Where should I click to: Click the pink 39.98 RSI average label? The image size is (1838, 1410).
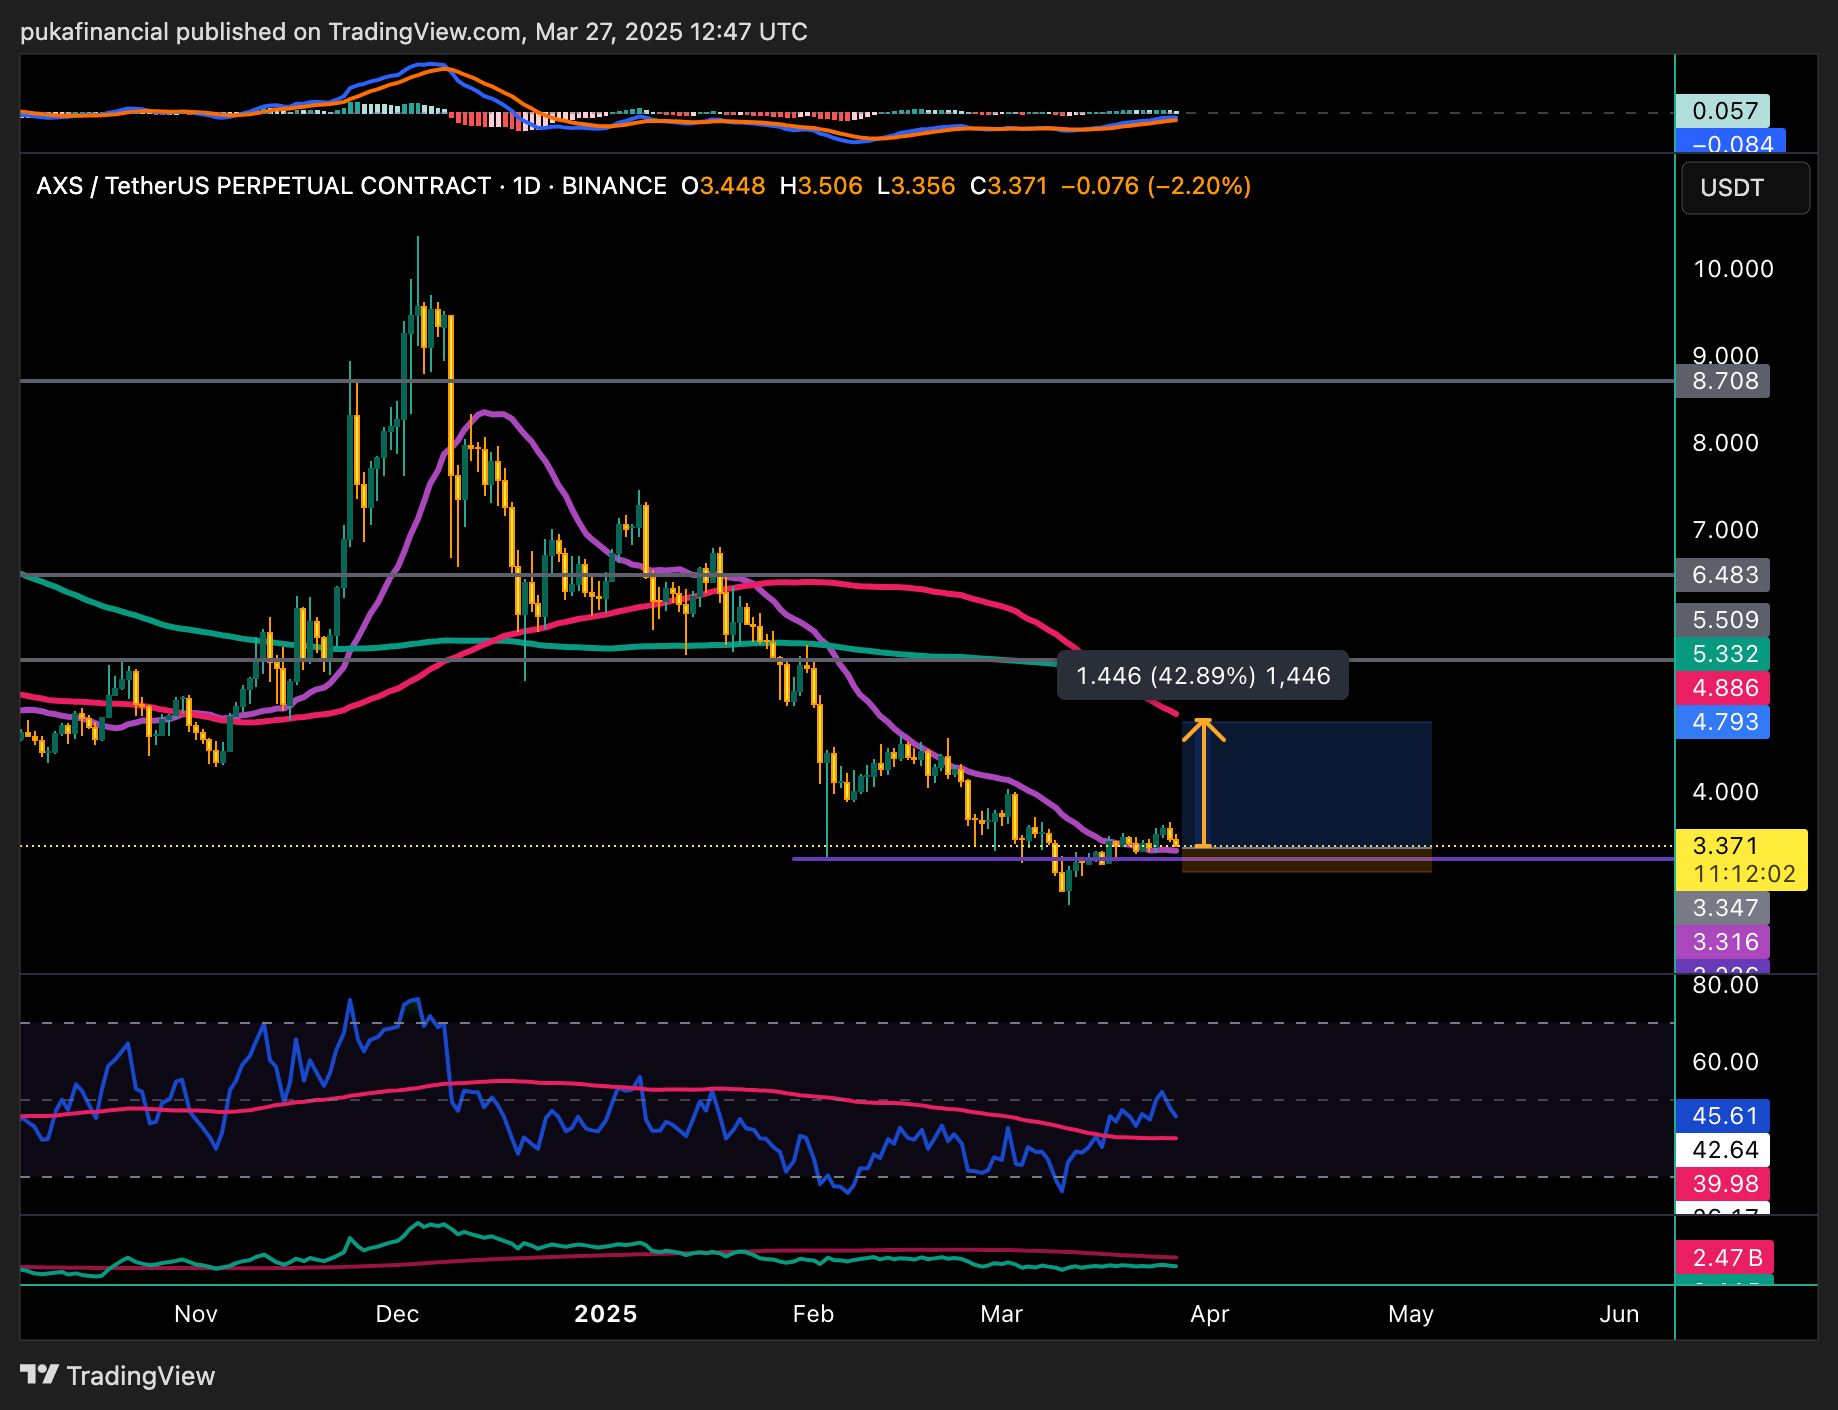(1723, 1184)
